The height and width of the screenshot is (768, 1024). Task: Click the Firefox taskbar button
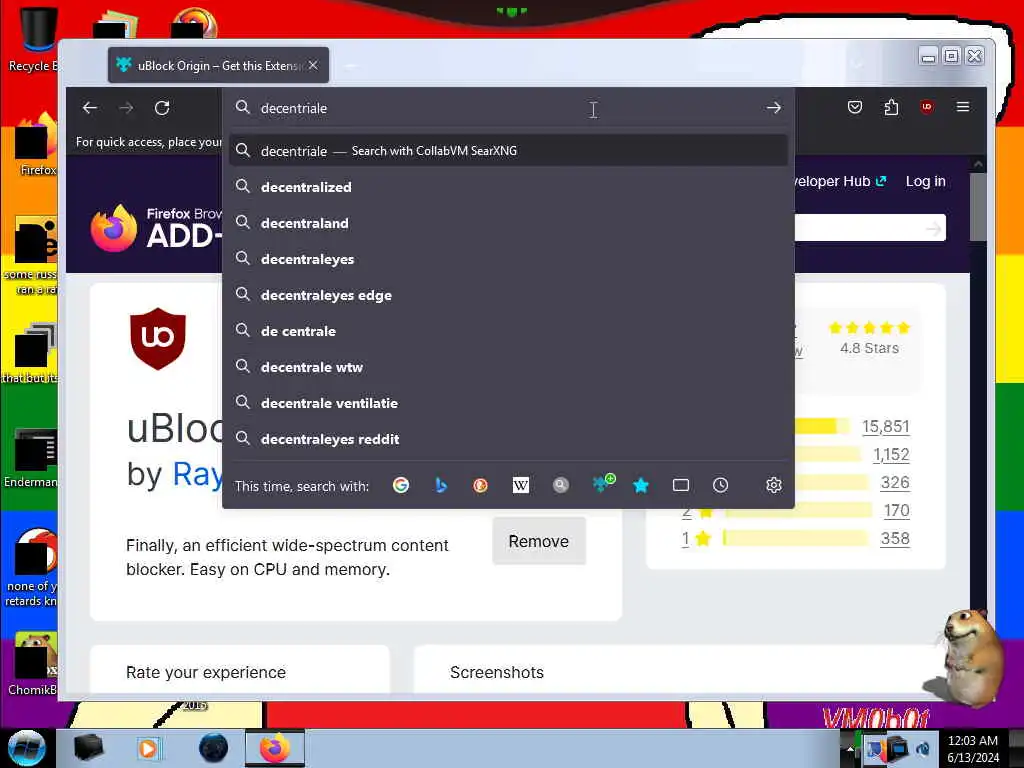[275, 748]
